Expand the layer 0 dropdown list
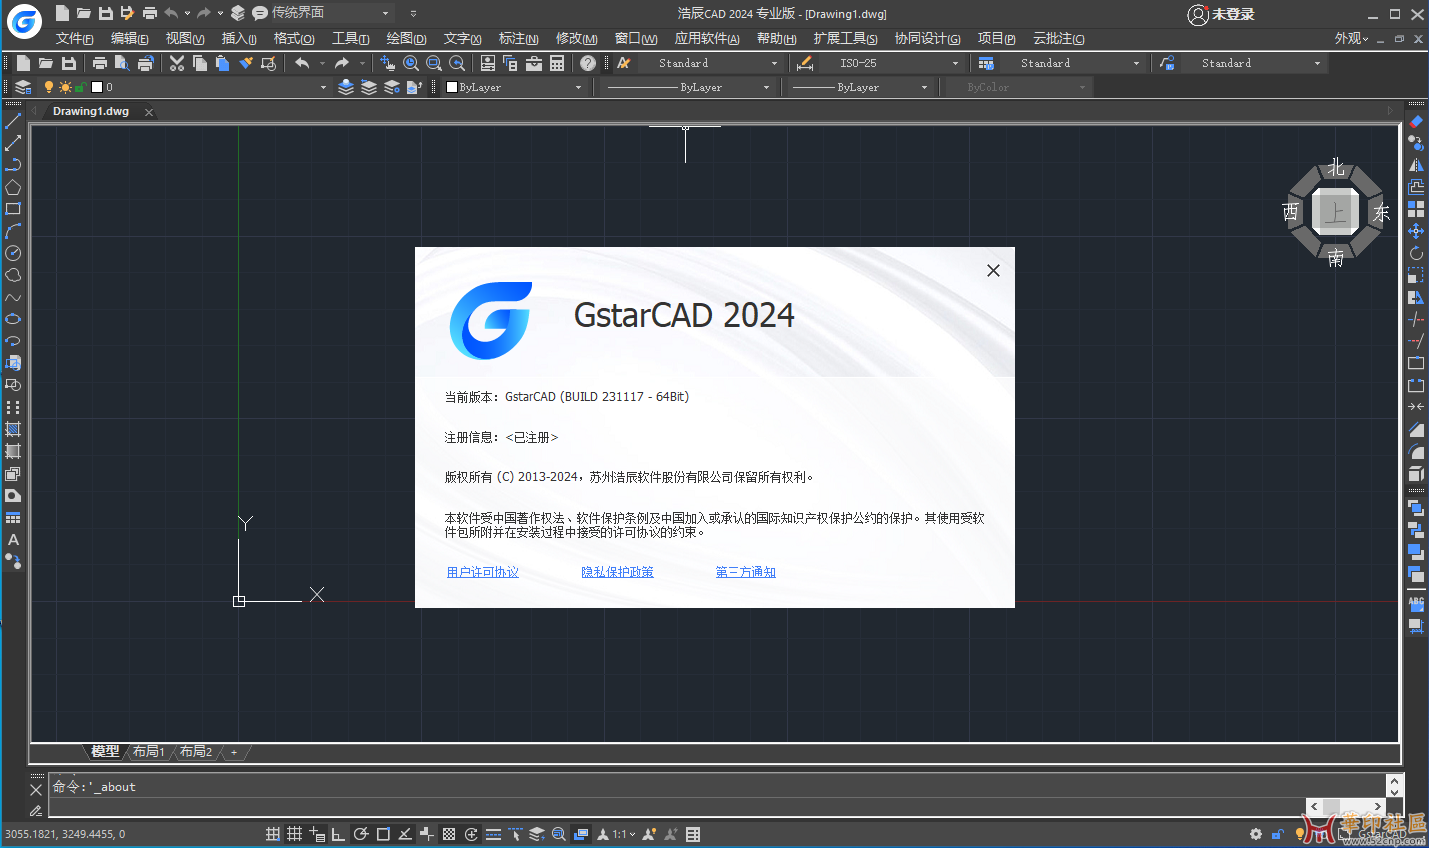1429x848 pixels. click(323, 87)
